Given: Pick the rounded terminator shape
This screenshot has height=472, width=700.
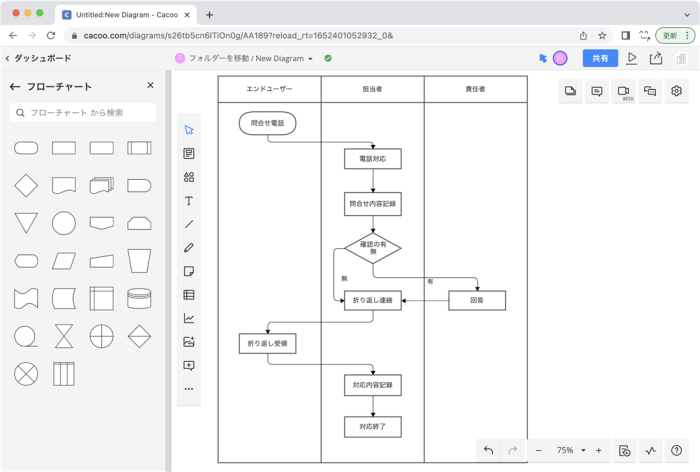Looking at the screenshot, I should 26,148.
